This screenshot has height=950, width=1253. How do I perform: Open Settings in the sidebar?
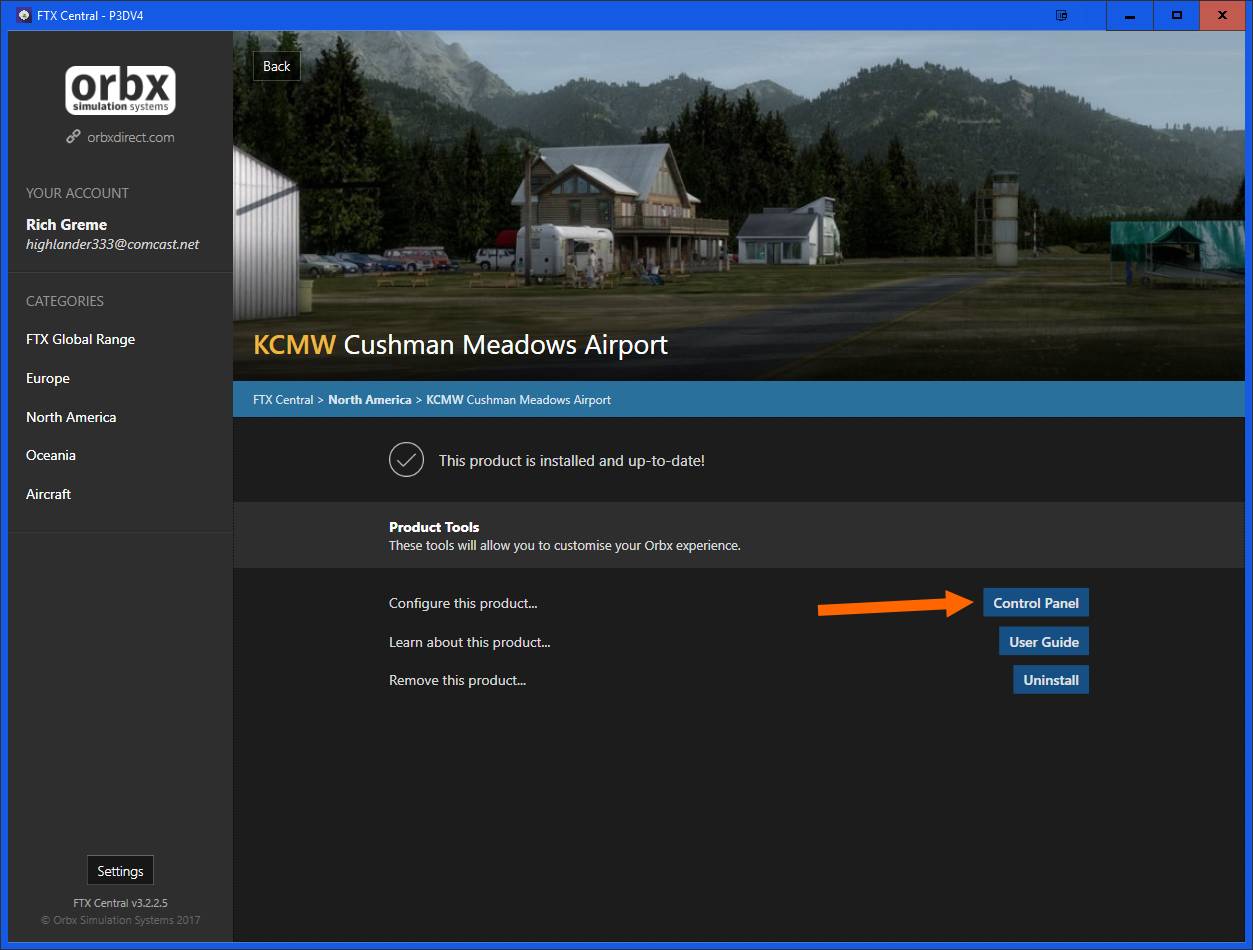pos(120,871)
